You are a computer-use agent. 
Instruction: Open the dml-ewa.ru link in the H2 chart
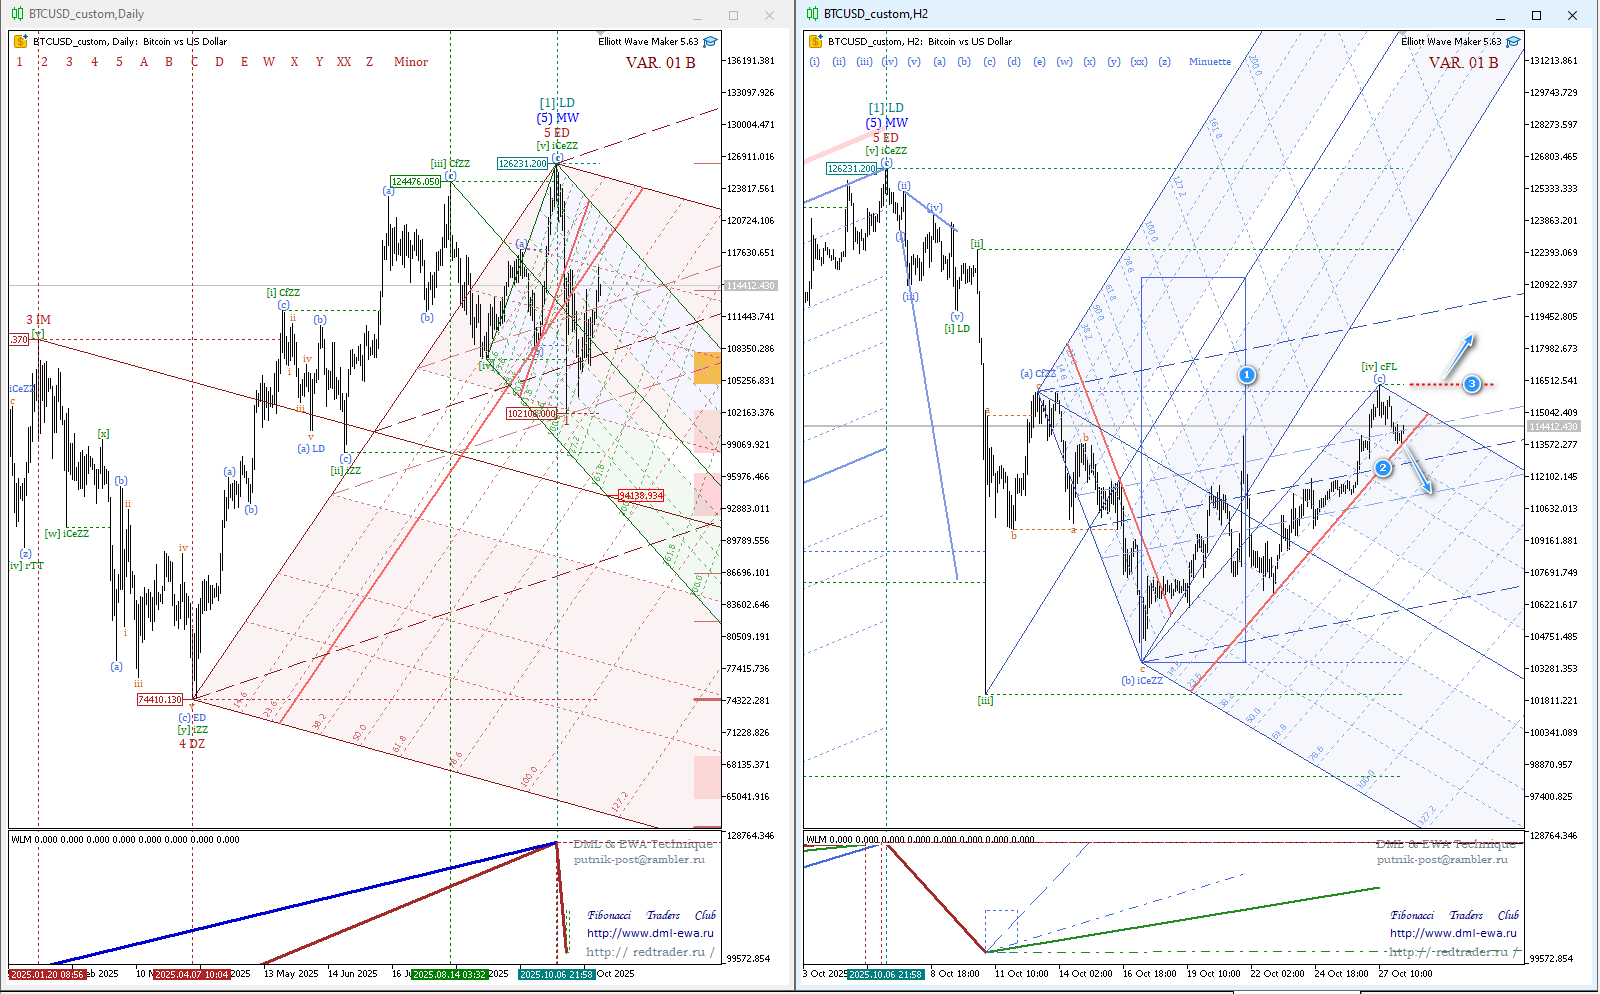(x=1453, y=933)
